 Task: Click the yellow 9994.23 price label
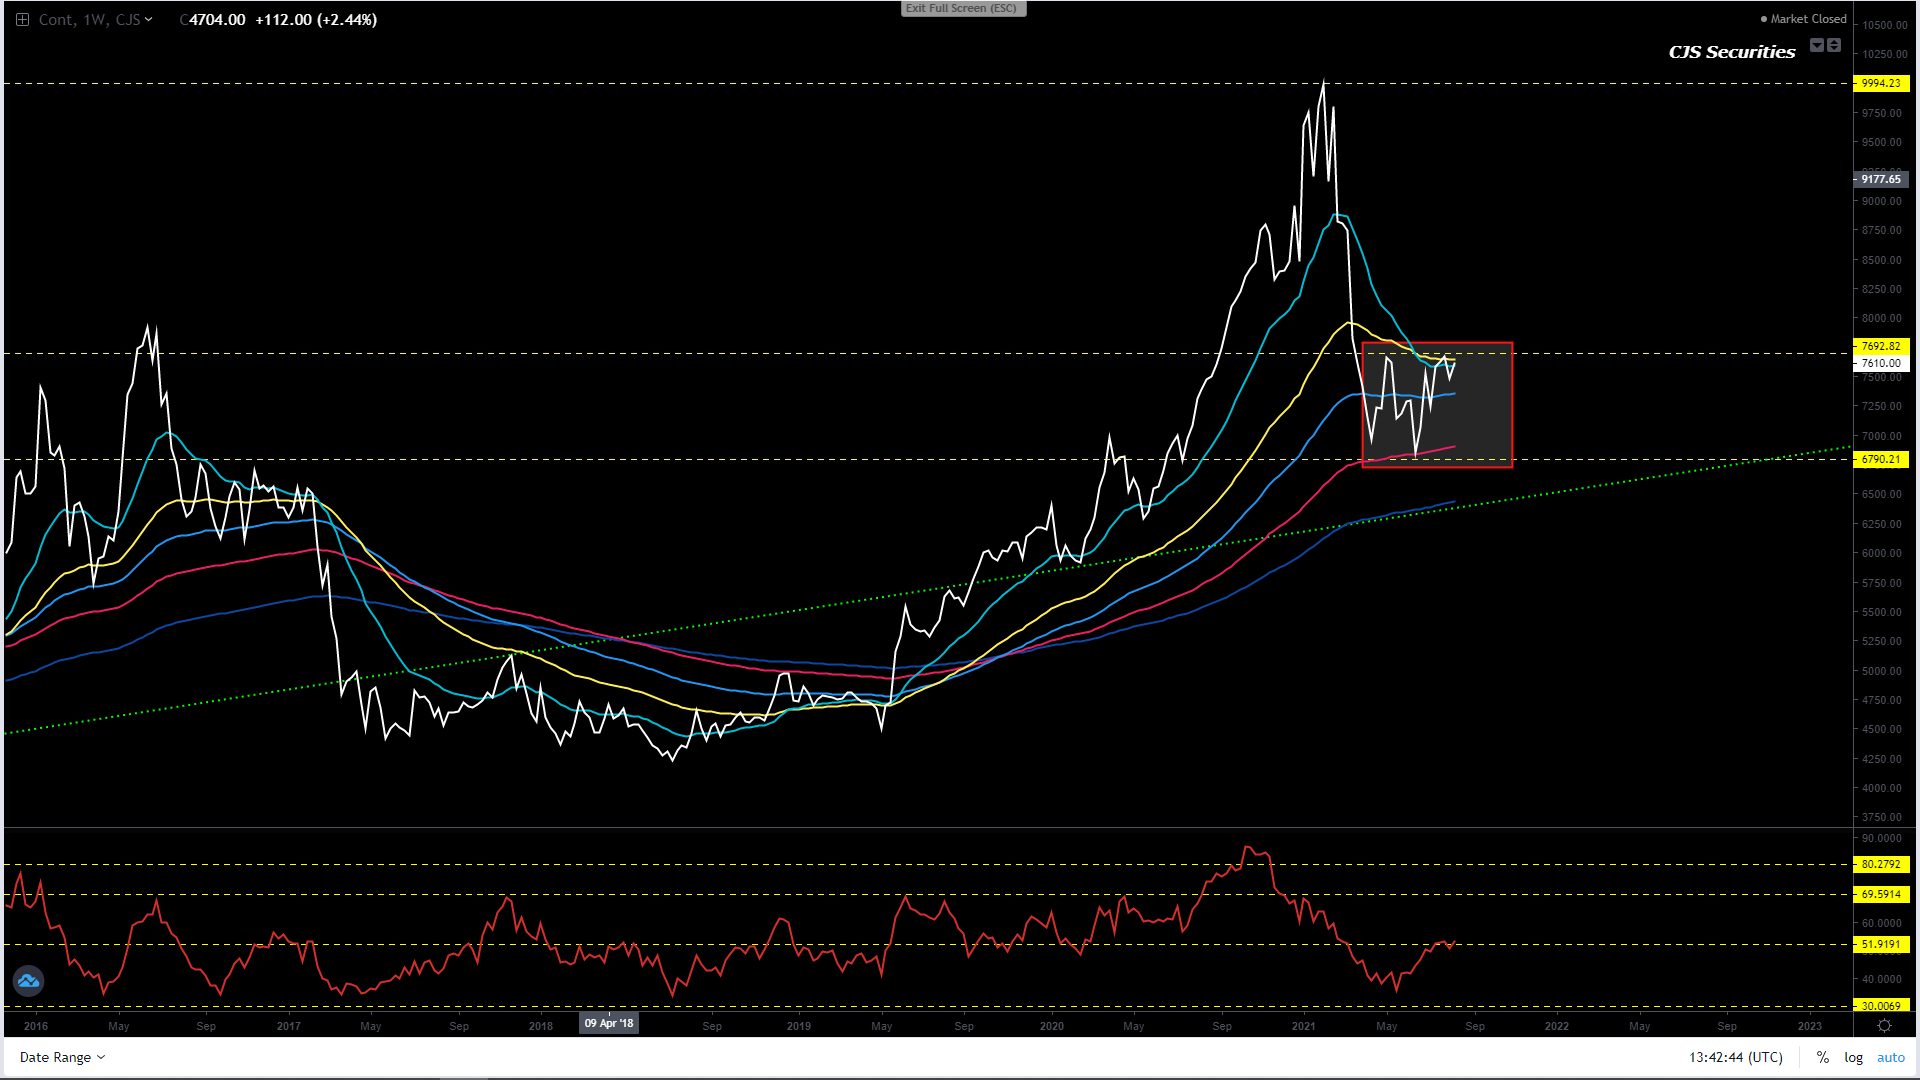click(x=1881, y=84)
